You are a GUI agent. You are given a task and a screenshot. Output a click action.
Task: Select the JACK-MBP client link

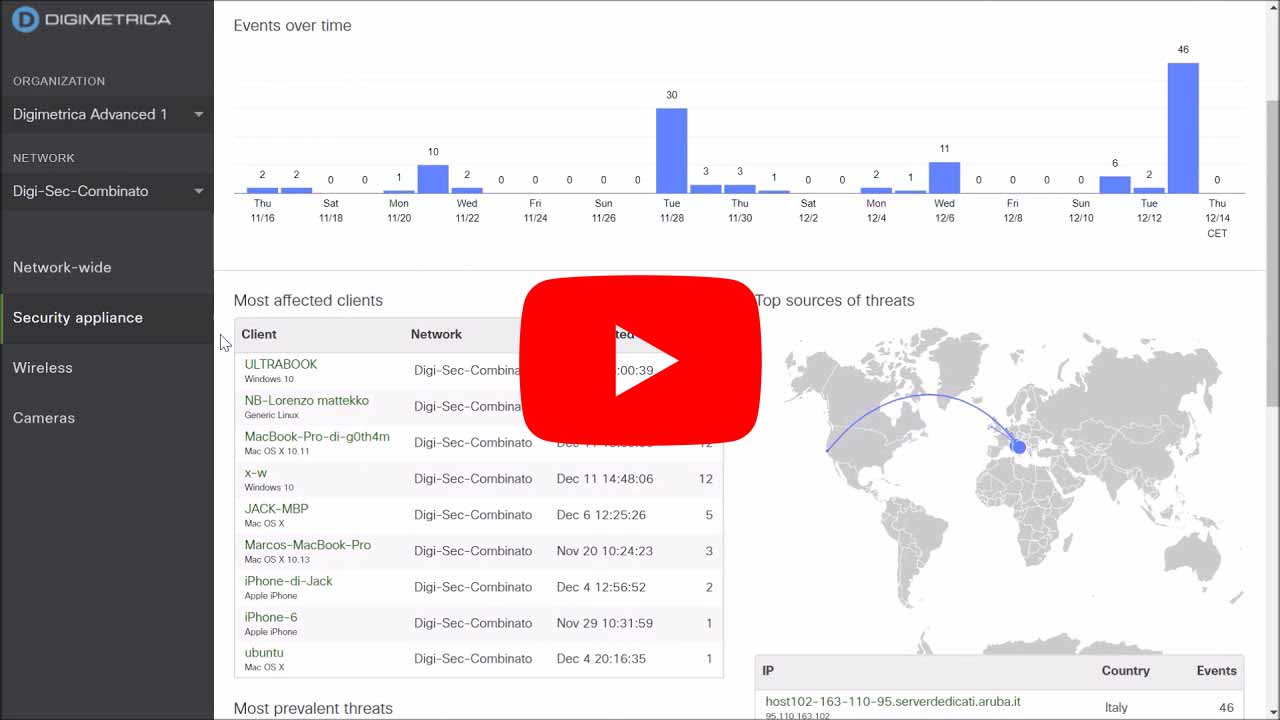pos(276,508)
